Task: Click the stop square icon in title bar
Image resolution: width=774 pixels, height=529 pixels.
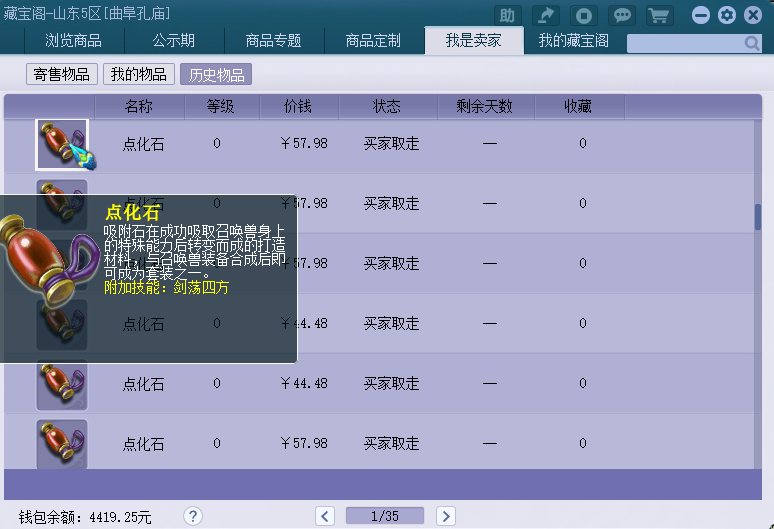Action: coord(585,15)
